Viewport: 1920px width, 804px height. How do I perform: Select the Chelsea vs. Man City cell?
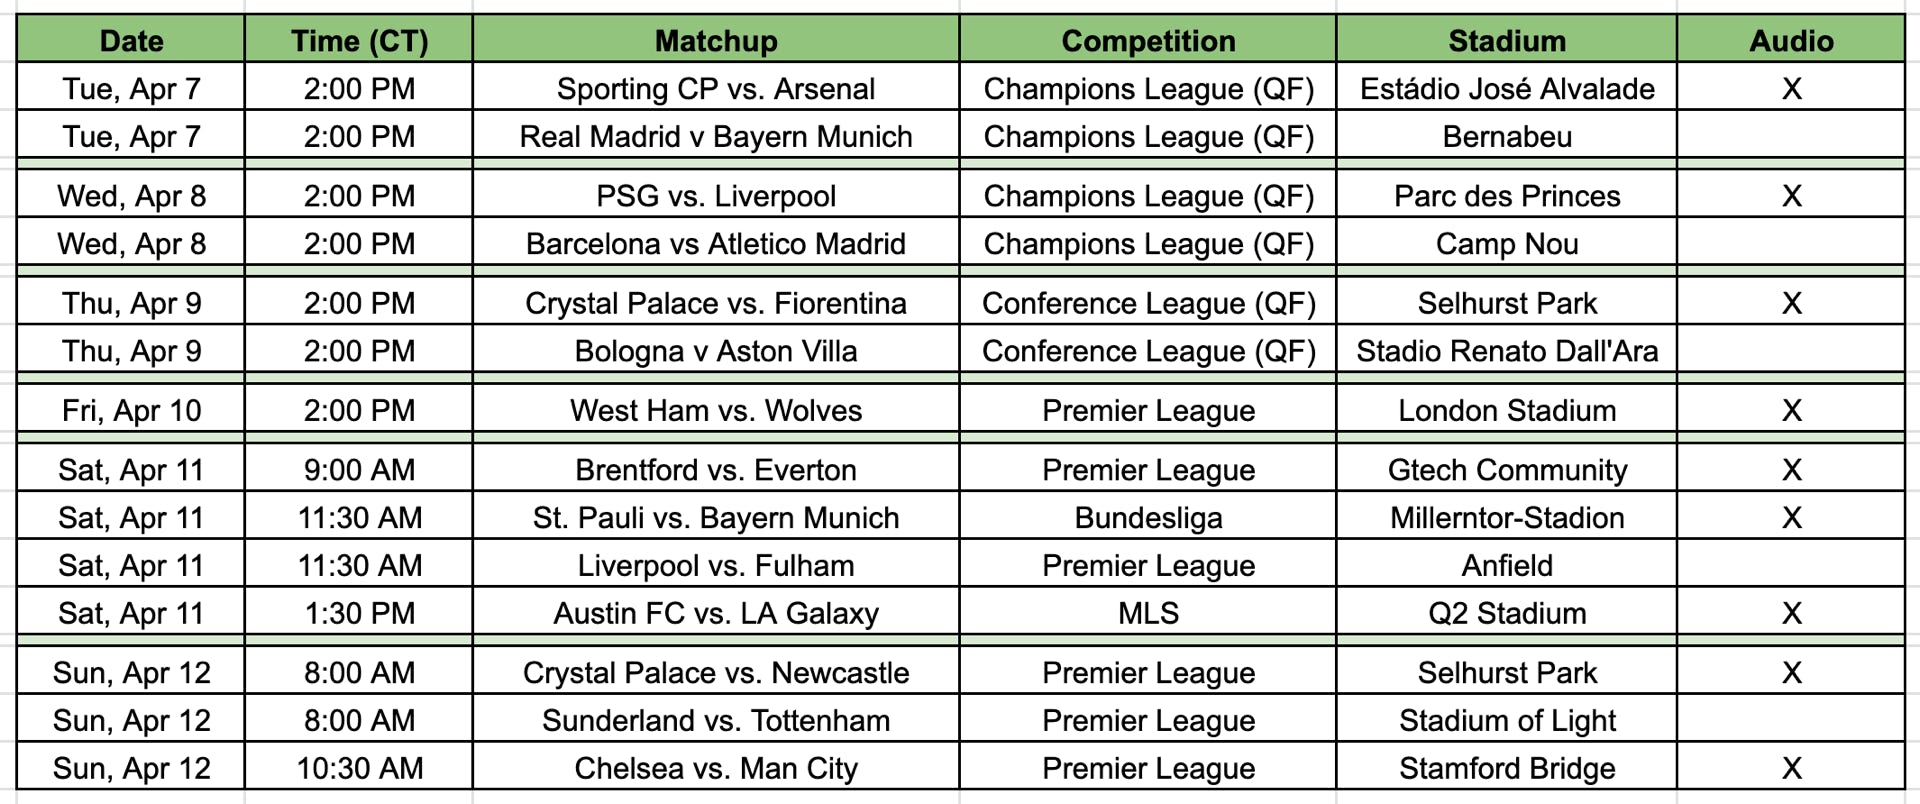coord(715,768)
